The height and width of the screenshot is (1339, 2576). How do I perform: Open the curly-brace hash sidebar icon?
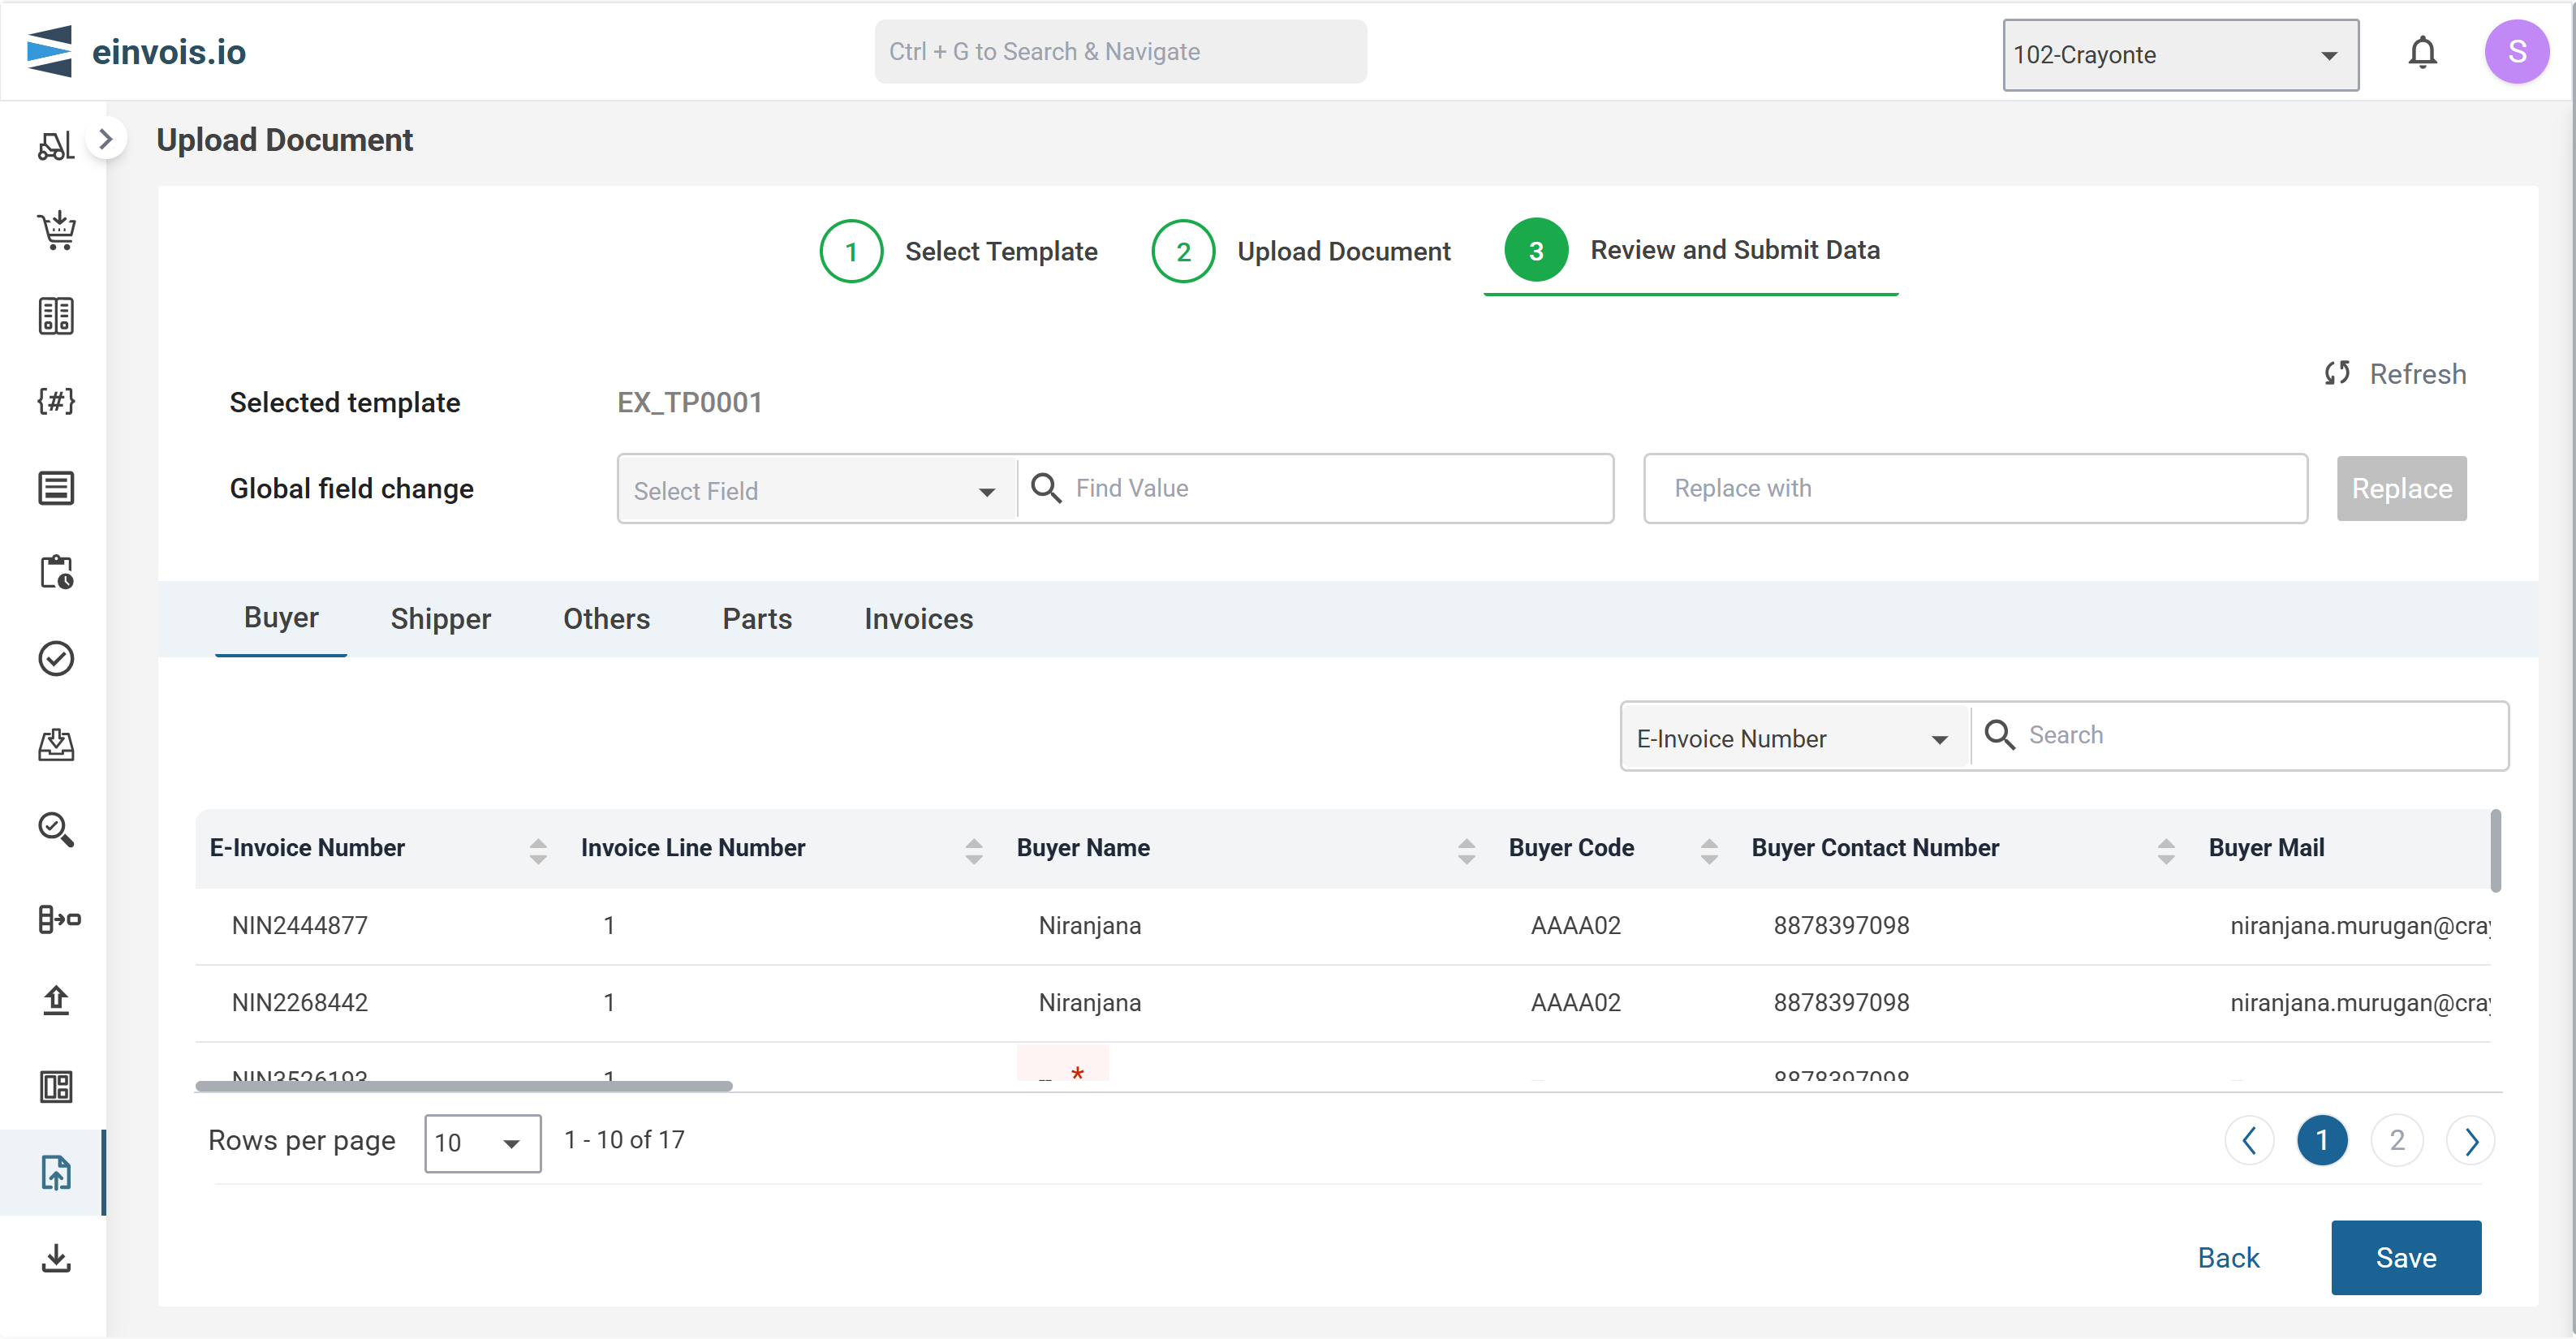56,401
